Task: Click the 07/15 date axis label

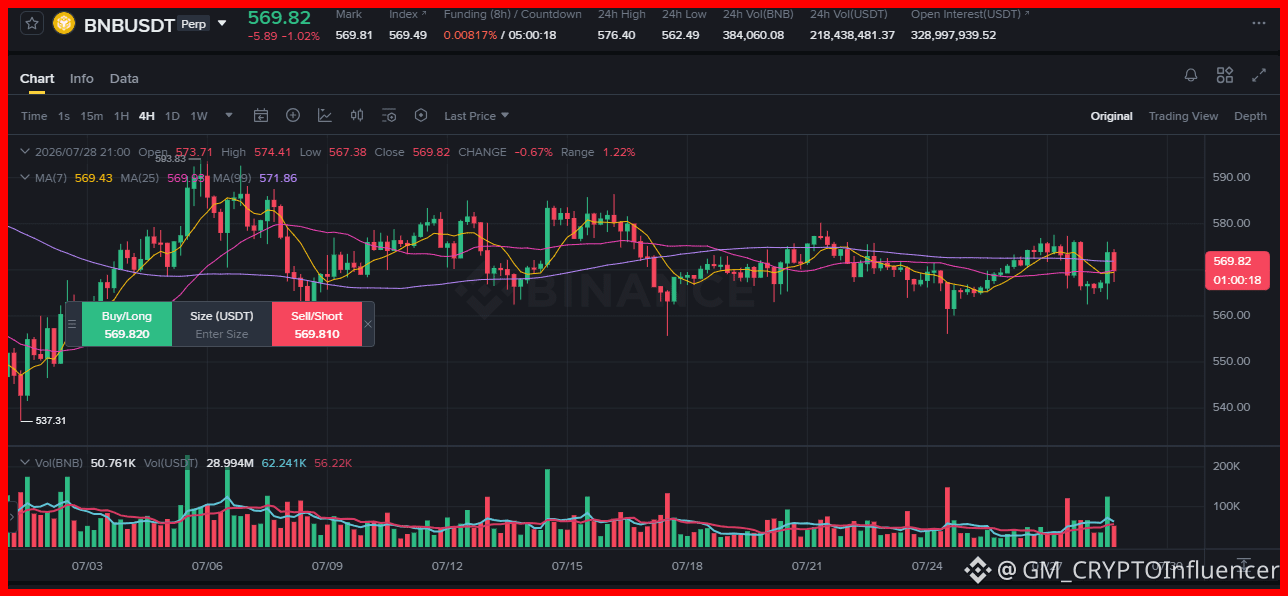Action: (567, 566)
